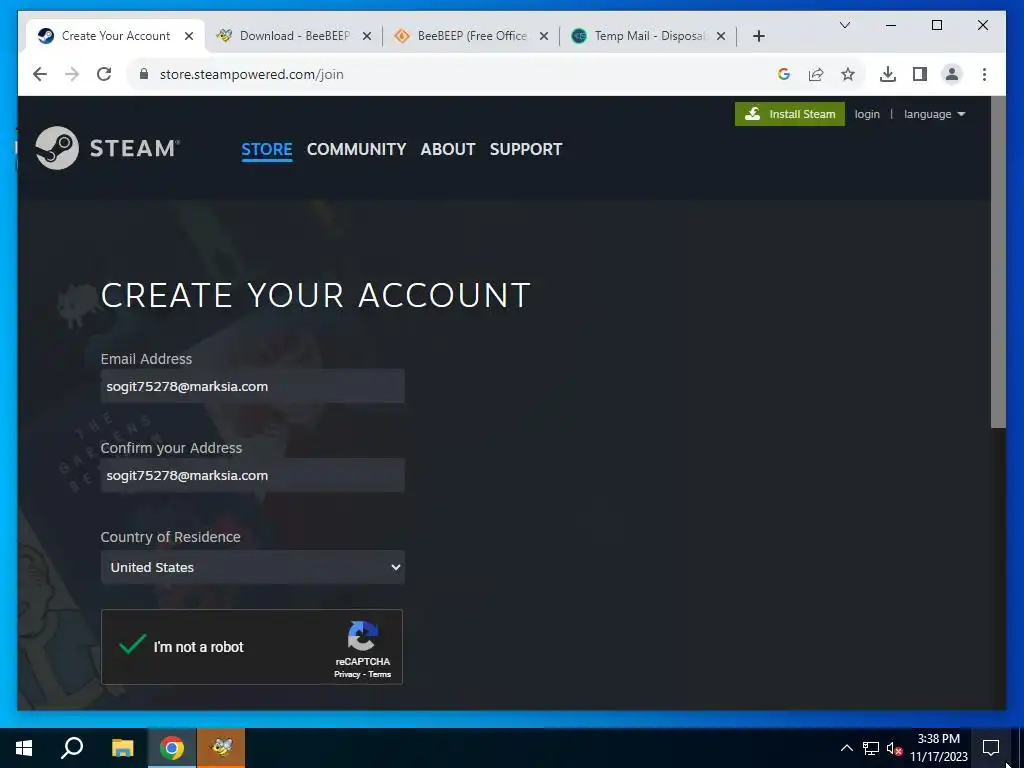Click the Google icon in address bar
The width and height of the screenshot is (1024, 768).
[x=784, y=74]
